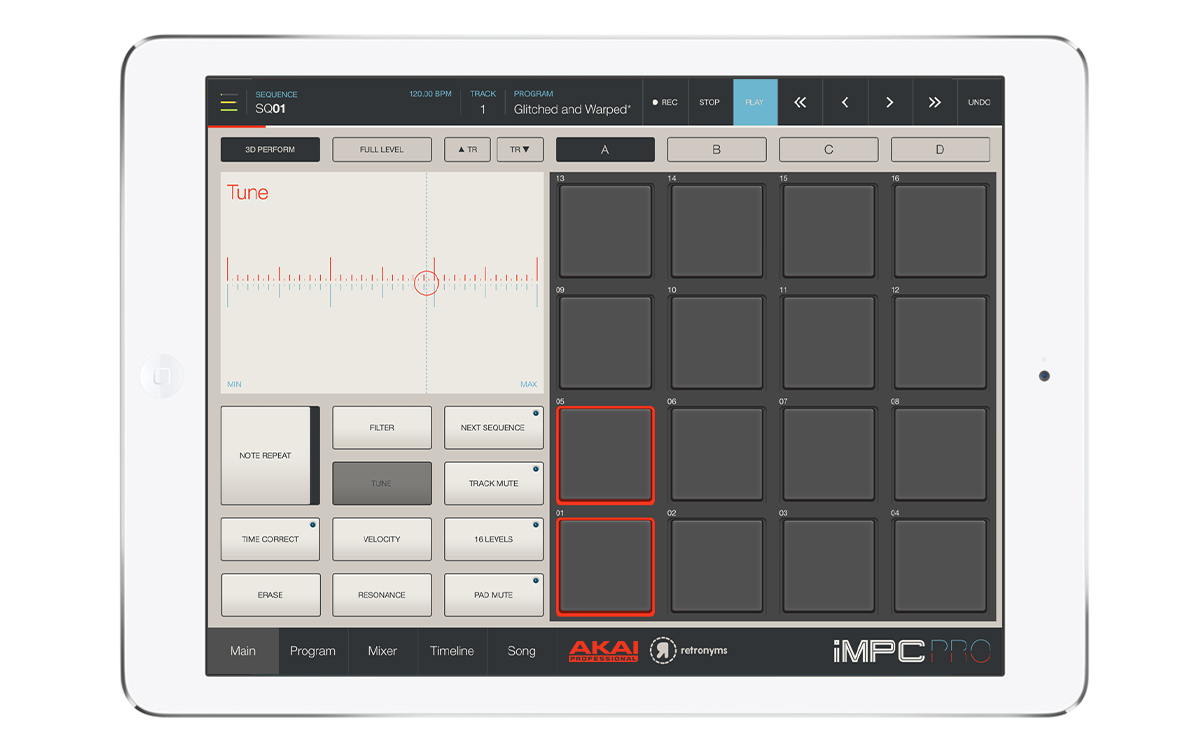
Task: Step back with the single left arrow
Action: pyautogui.click(x=845, y=102)
